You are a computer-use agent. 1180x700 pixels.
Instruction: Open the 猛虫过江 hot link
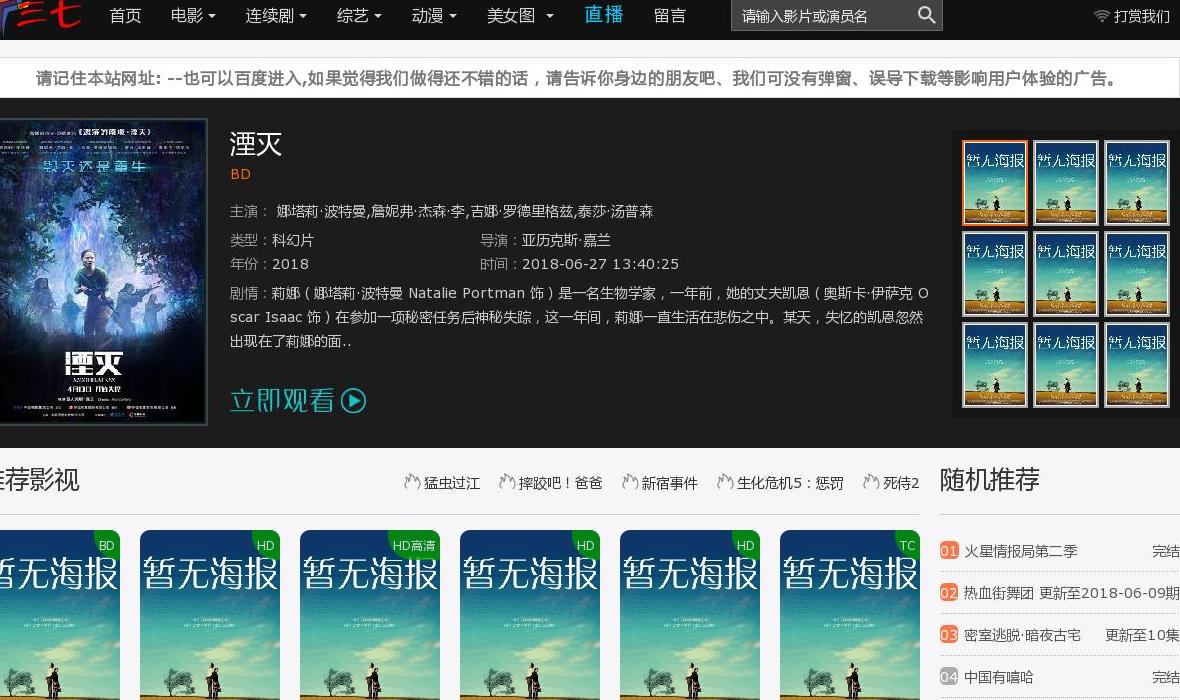coord(452,482)
